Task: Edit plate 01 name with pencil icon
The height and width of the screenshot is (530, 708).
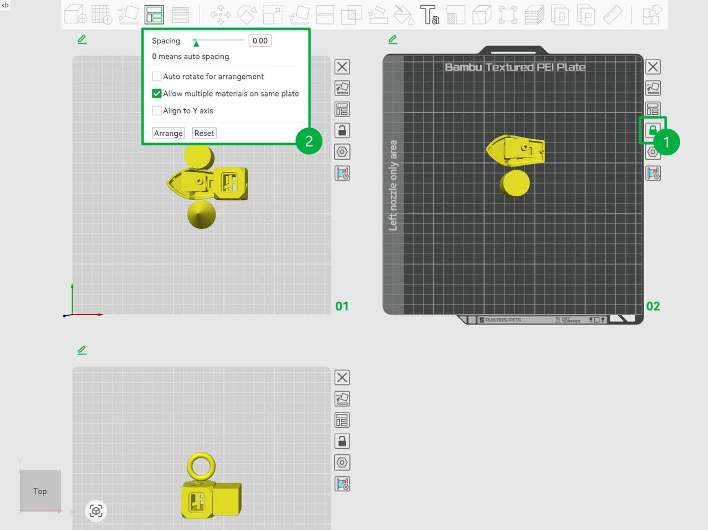Action: click(82, 39)
